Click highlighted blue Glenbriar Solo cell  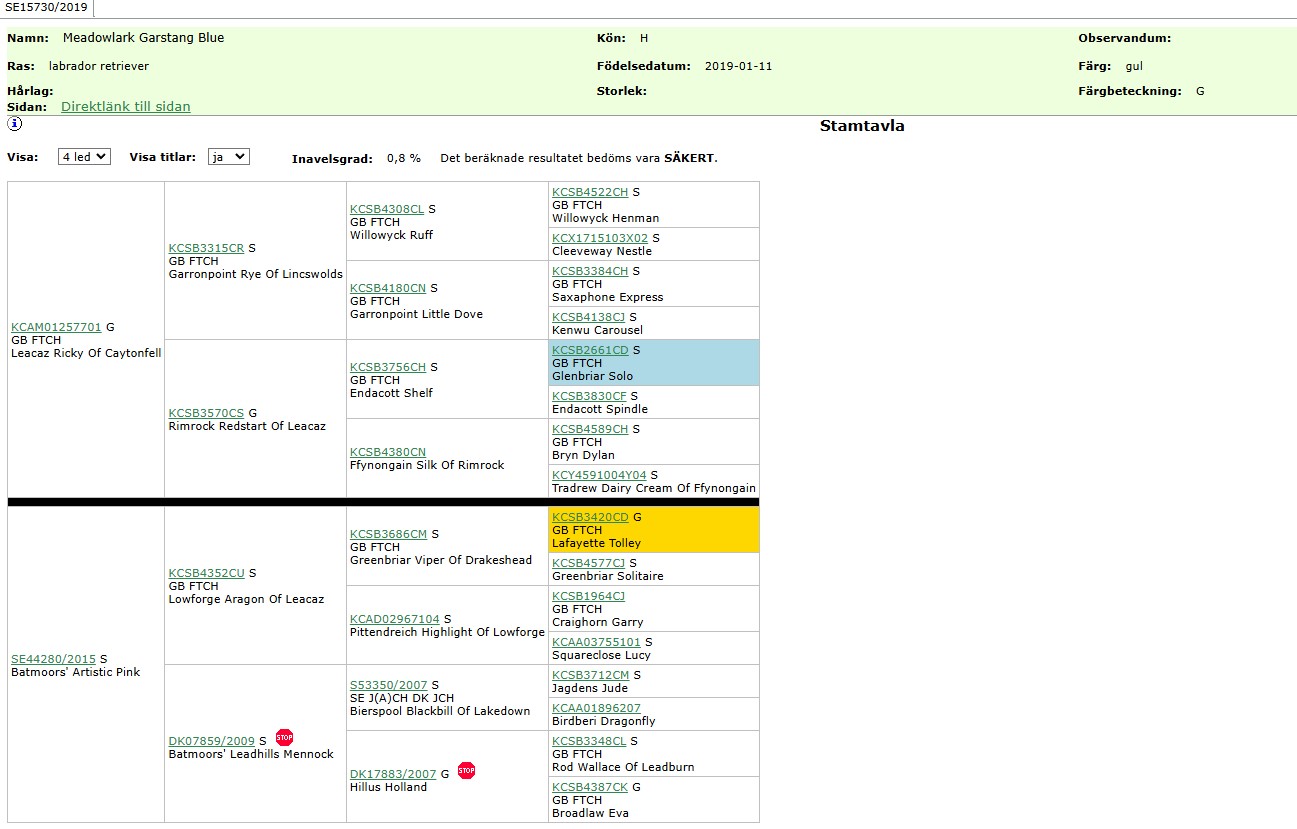653,363
